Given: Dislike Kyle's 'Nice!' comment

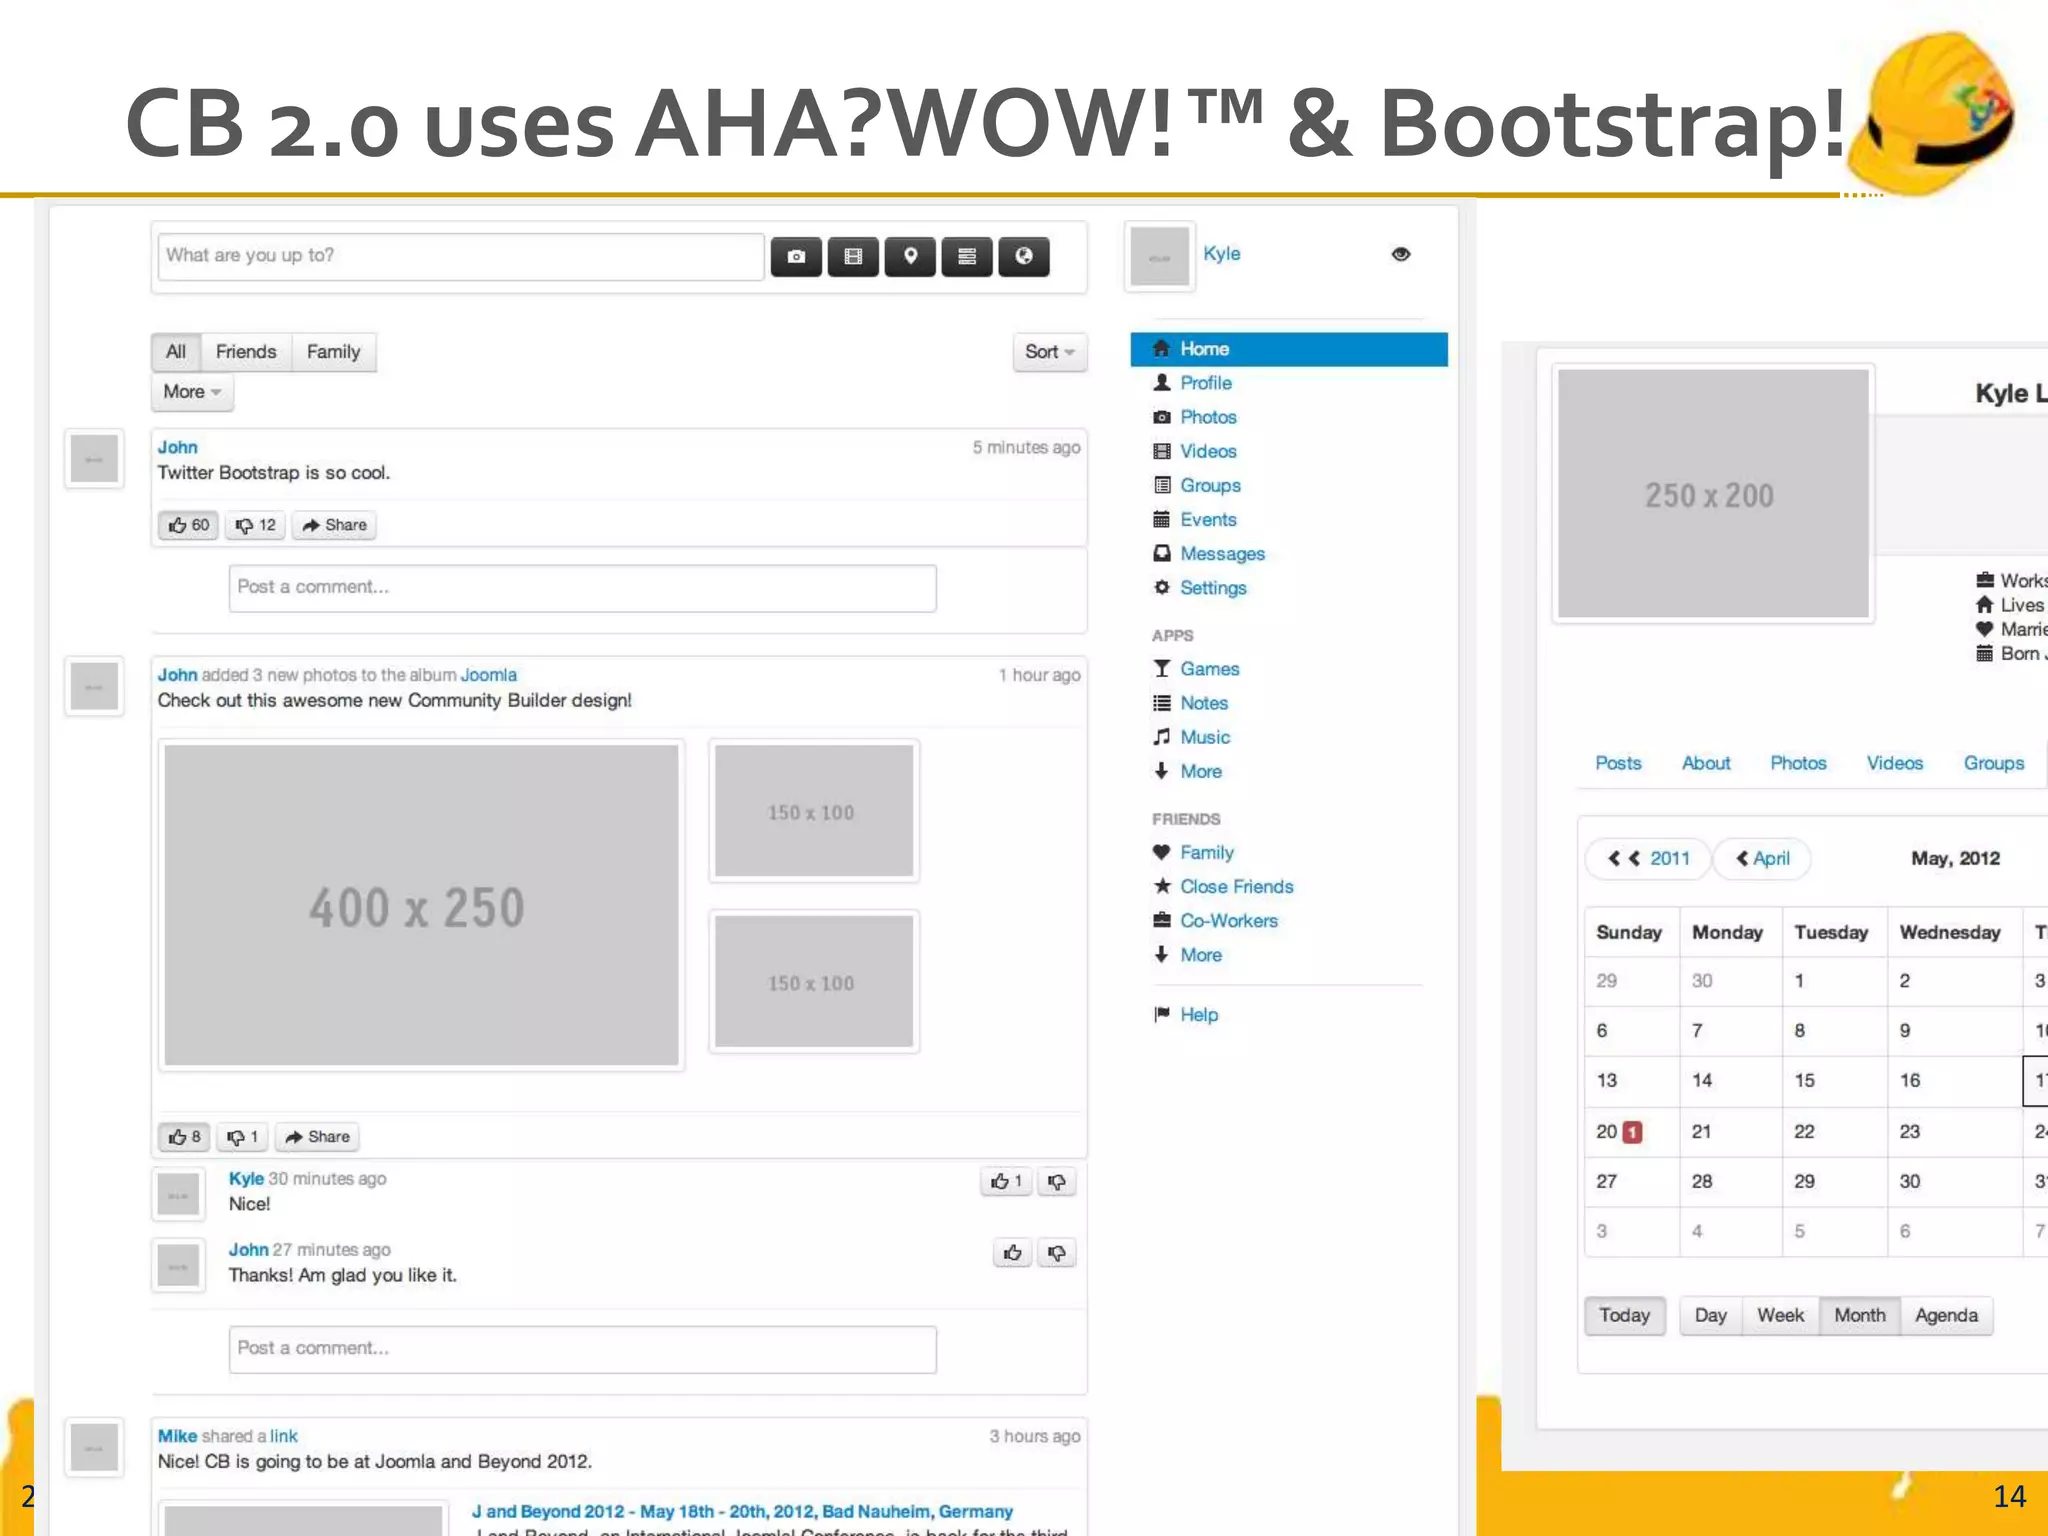Looking at the screenshot, I should [1056, 1182].
